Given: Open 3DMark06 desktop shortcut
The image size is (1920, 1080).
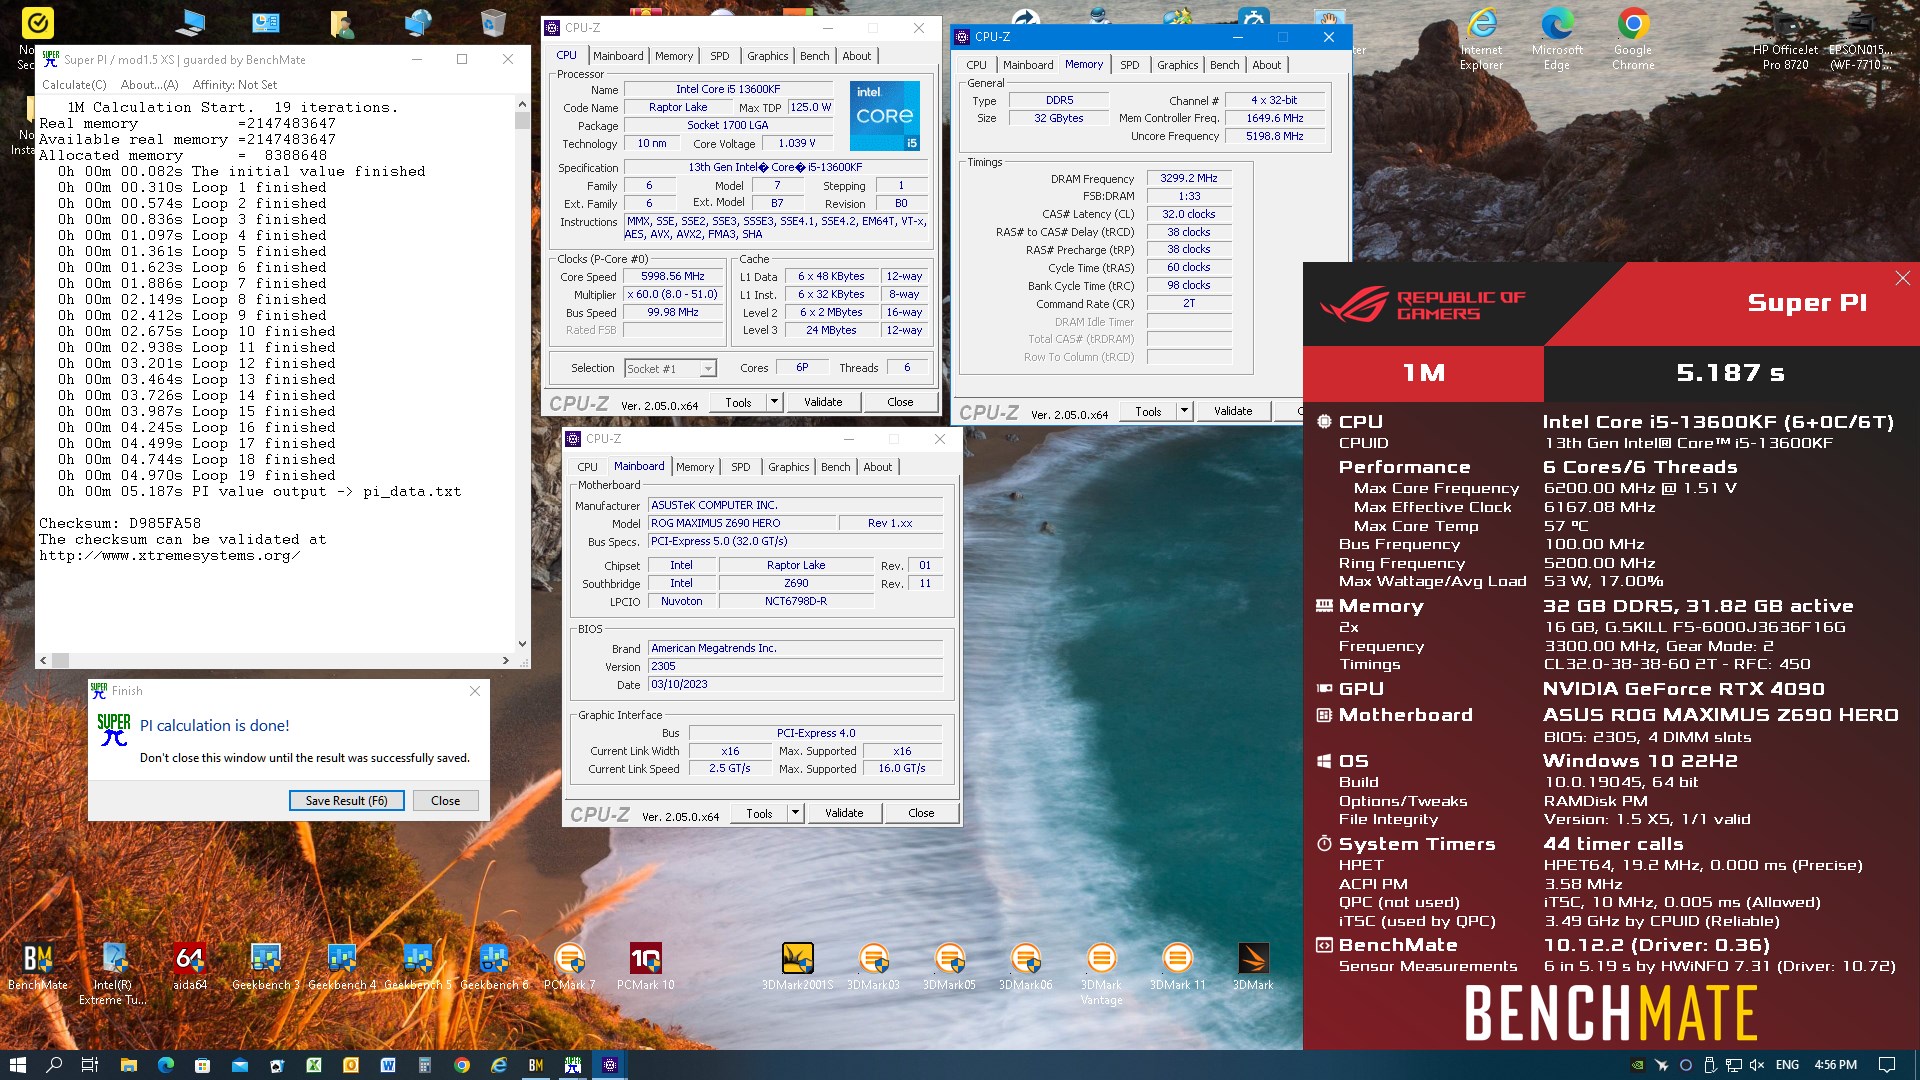Looking at the screenshot, I should 1026,966.
